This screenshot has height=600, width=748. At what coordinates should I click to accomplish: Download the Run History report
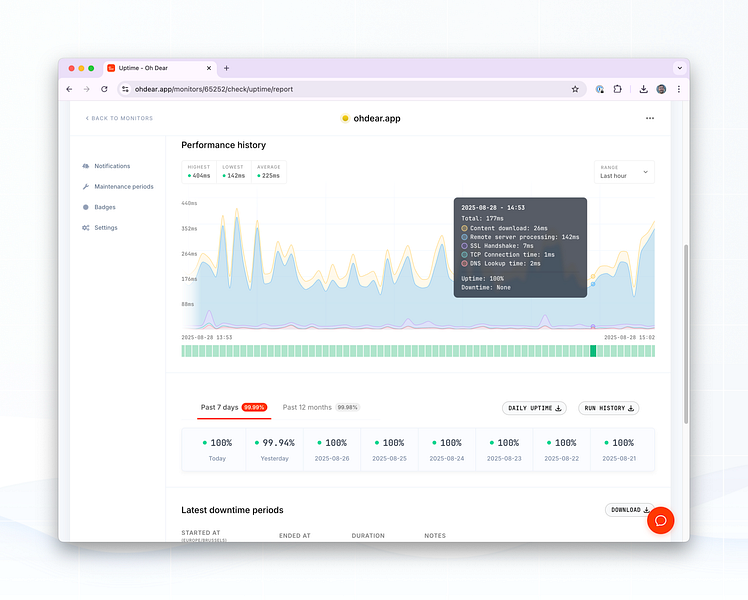609,408
